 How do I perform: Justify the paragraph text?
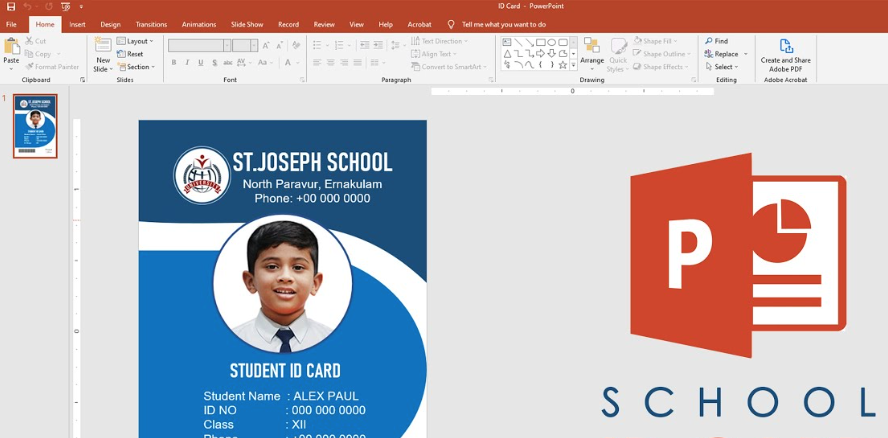pos(357,62)
